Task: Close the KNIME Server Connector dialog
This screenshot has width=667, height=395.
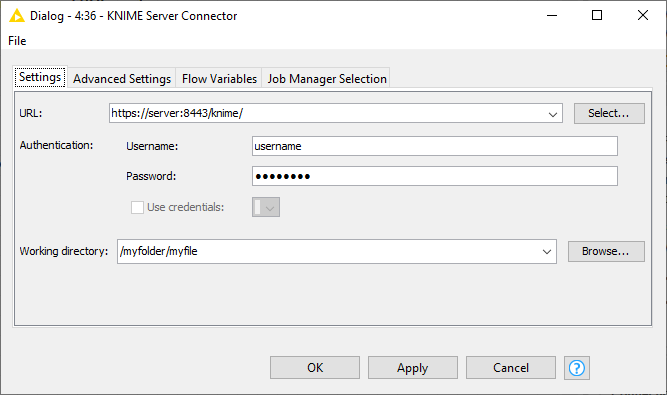Action: pos(643,15)
